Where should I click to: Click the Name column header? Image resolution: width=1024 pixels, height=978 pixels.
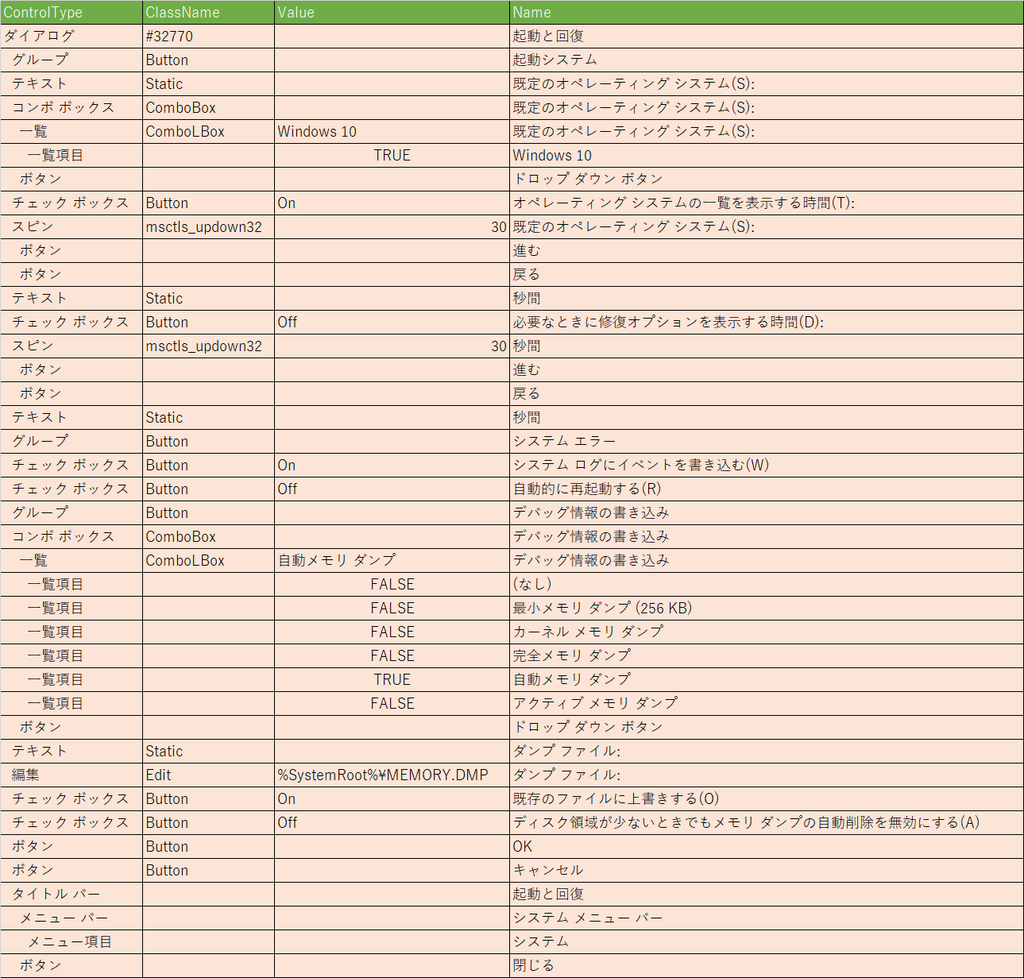(766, 12)
